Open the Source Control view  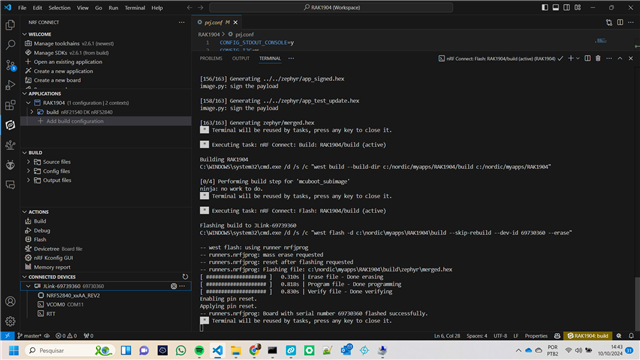(10, 65)
